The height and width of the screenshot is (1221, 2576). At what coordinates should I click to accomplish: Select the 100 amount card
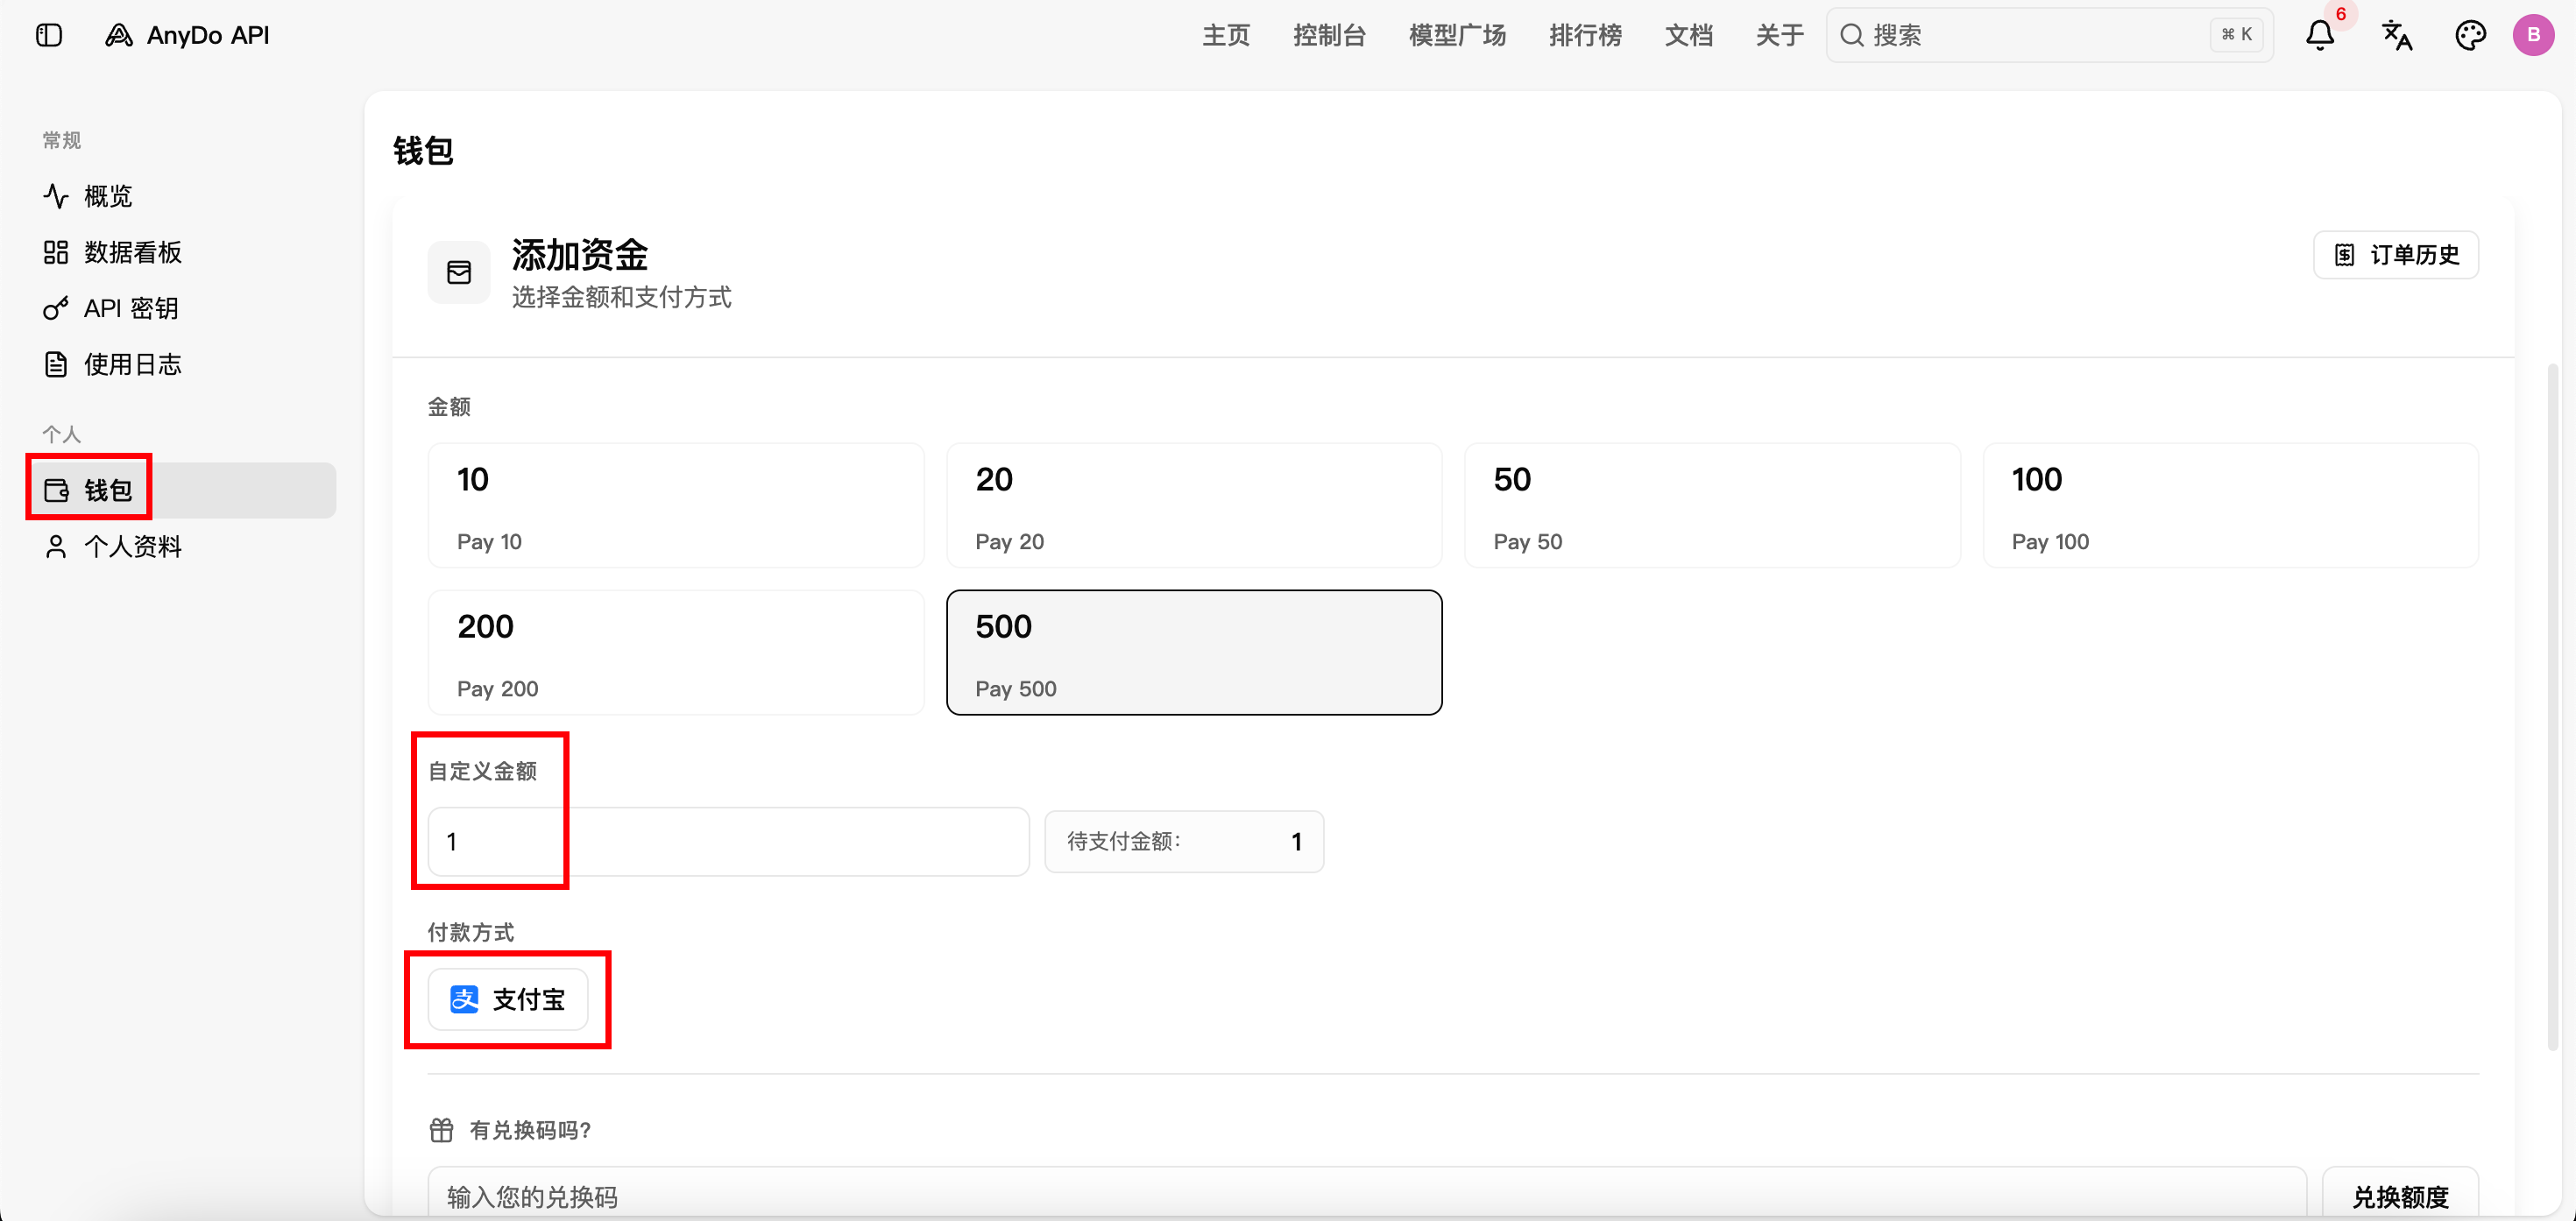[x=2230, y=506]
